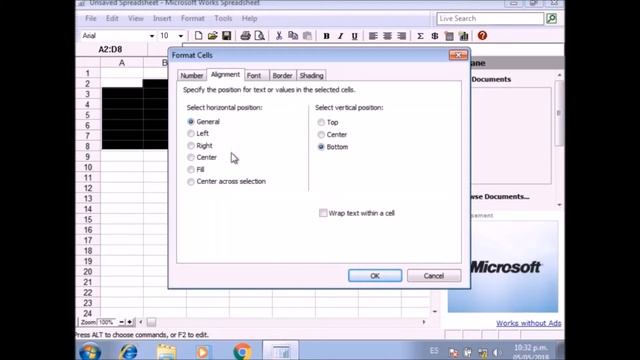Open the Format menu

(193, 18)
